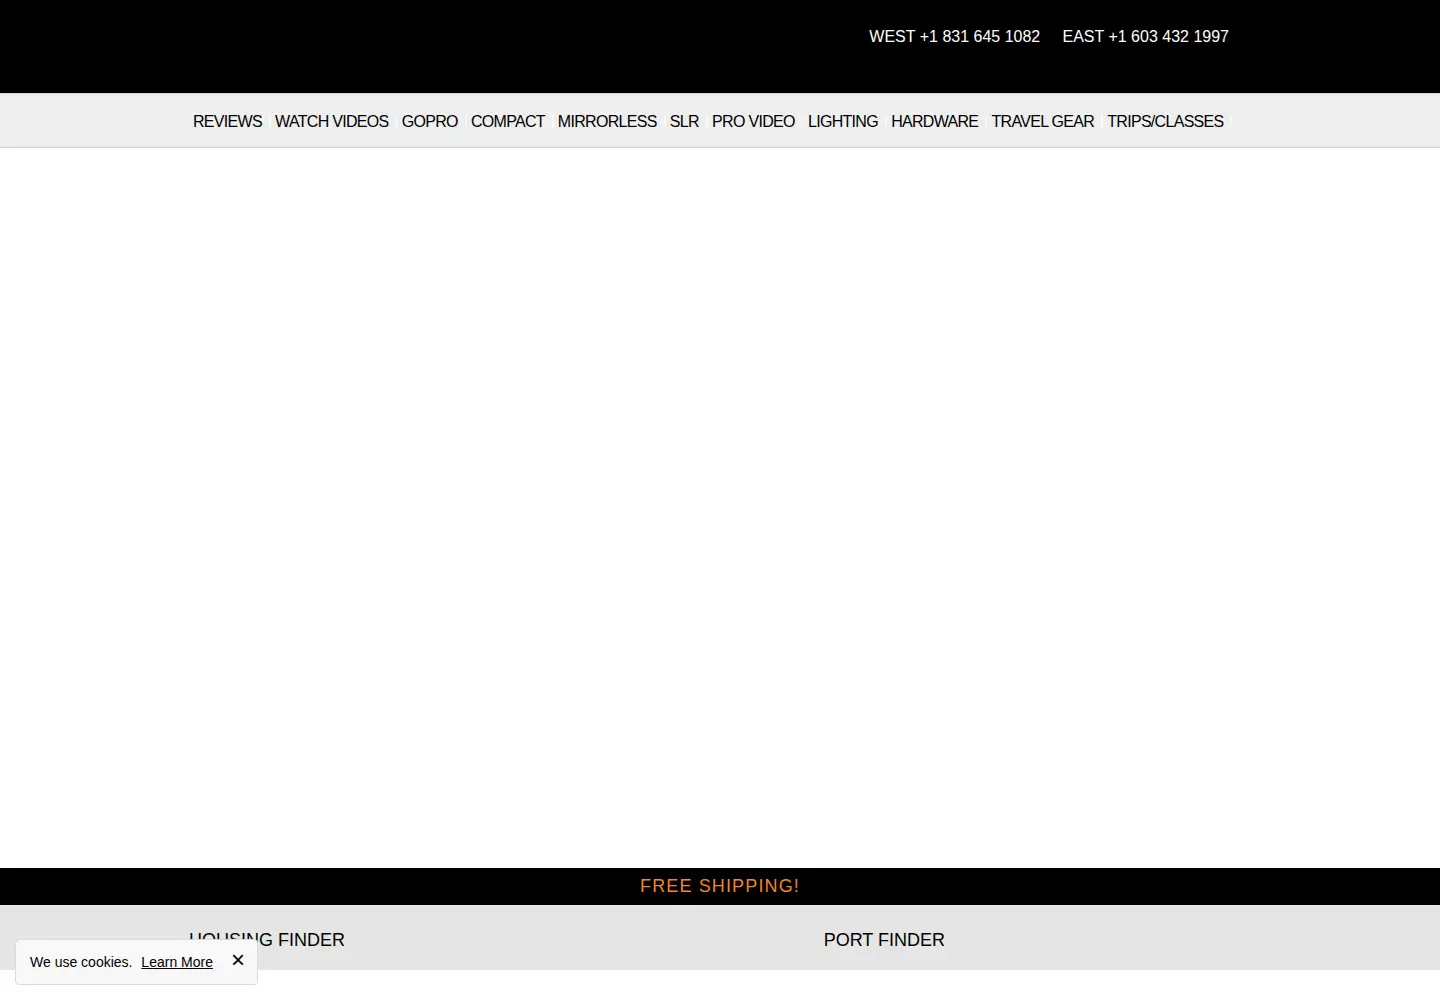Open the GoPro category
Viewport: 1440px width, 1000px height.
tap(430, 121)
